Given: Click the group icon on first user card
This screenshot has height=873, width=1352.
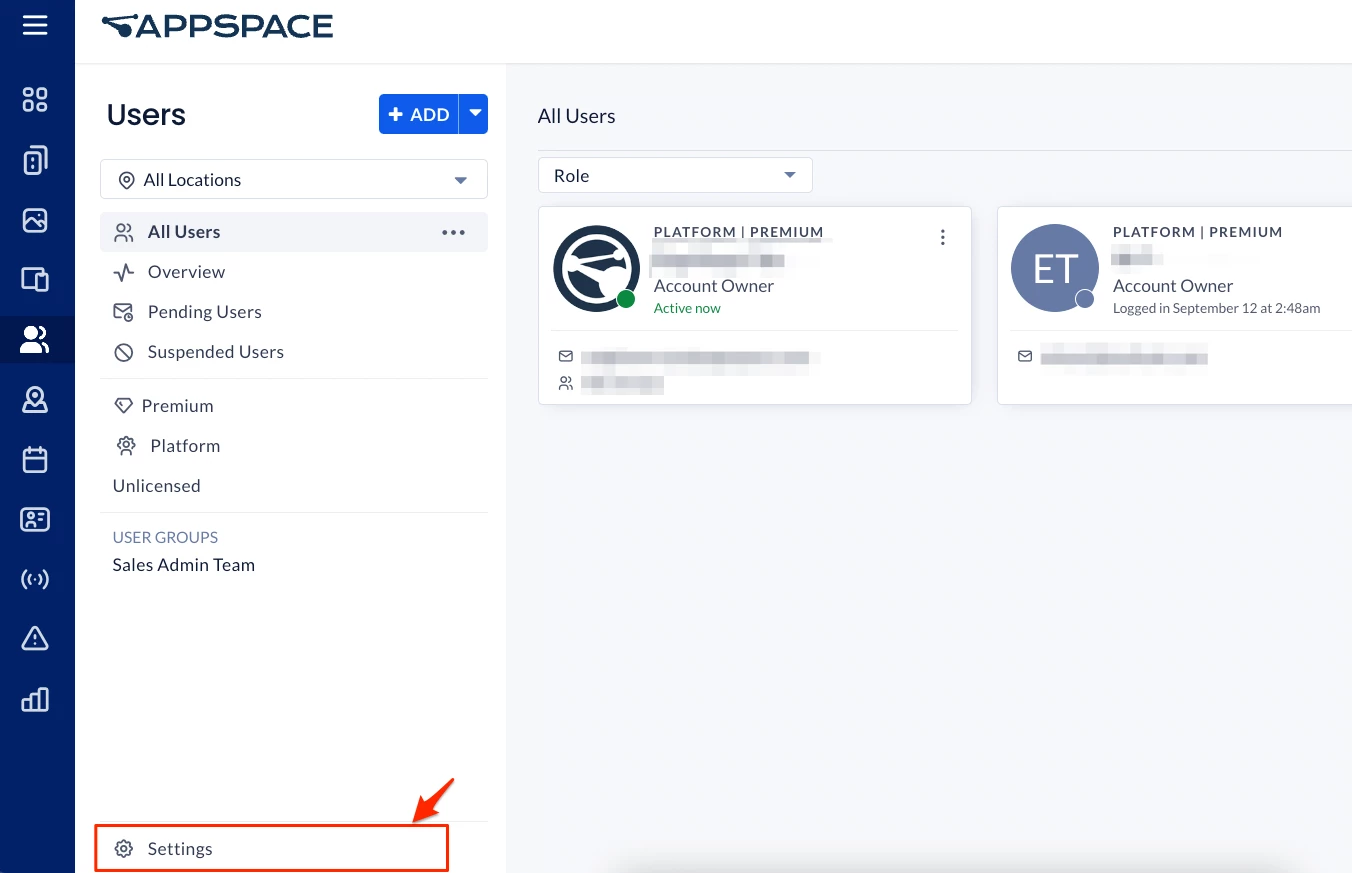Looking at the screenshot, I should [566, 382].
